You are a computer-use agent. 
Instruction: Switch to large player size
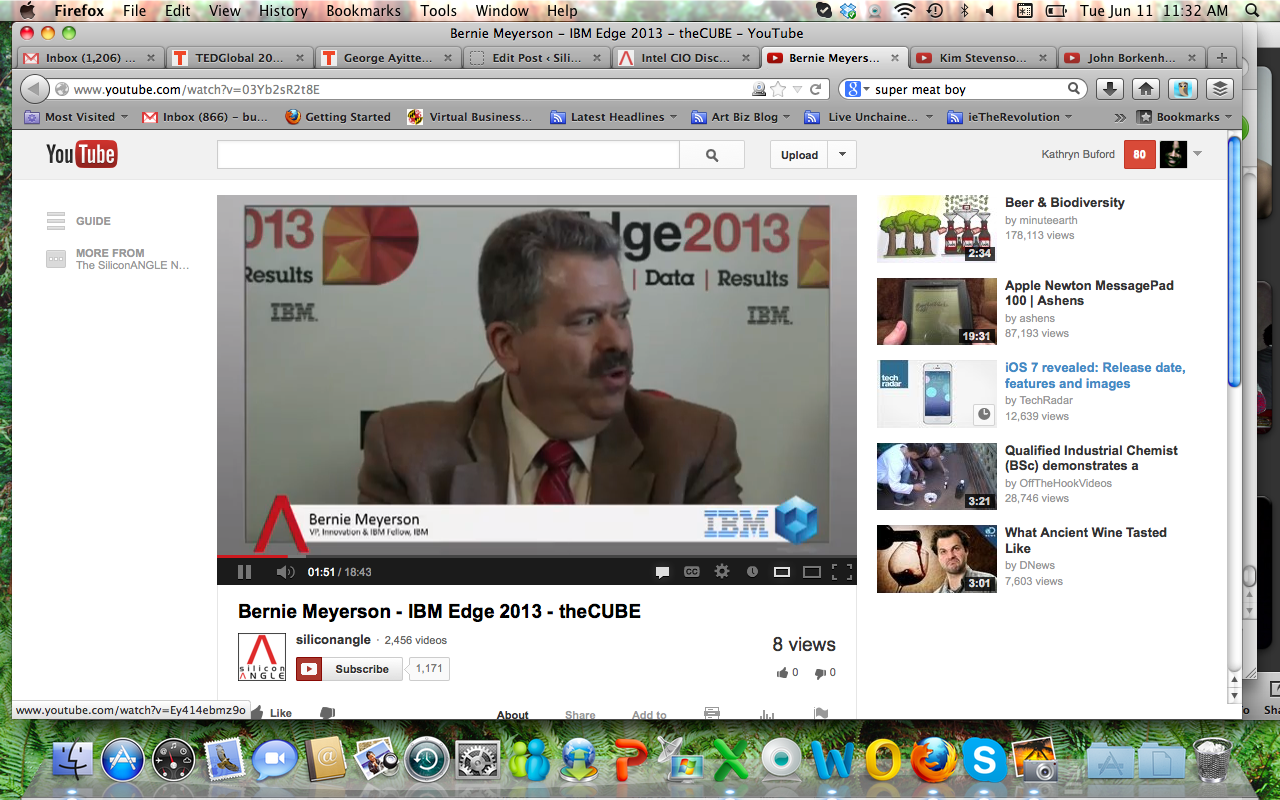click(812, 572)
